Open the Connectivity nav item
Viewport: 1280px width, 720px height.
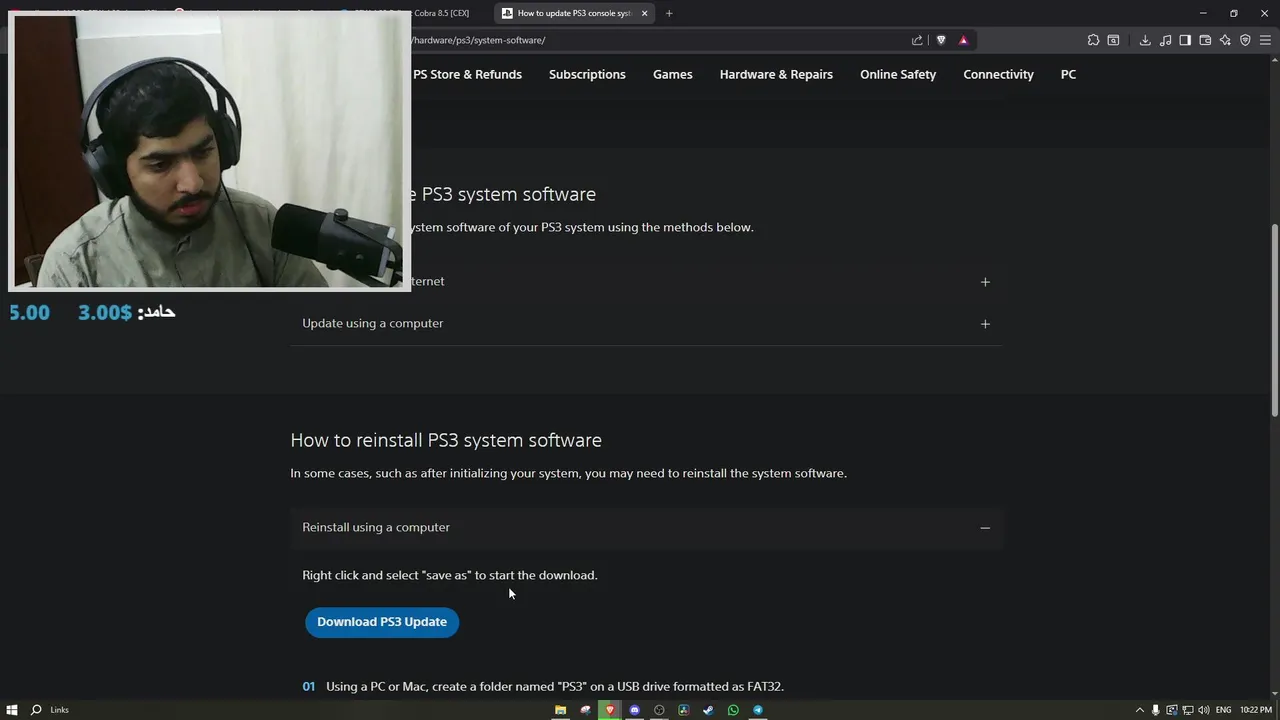pyautogui.click(x=998, y=74)
